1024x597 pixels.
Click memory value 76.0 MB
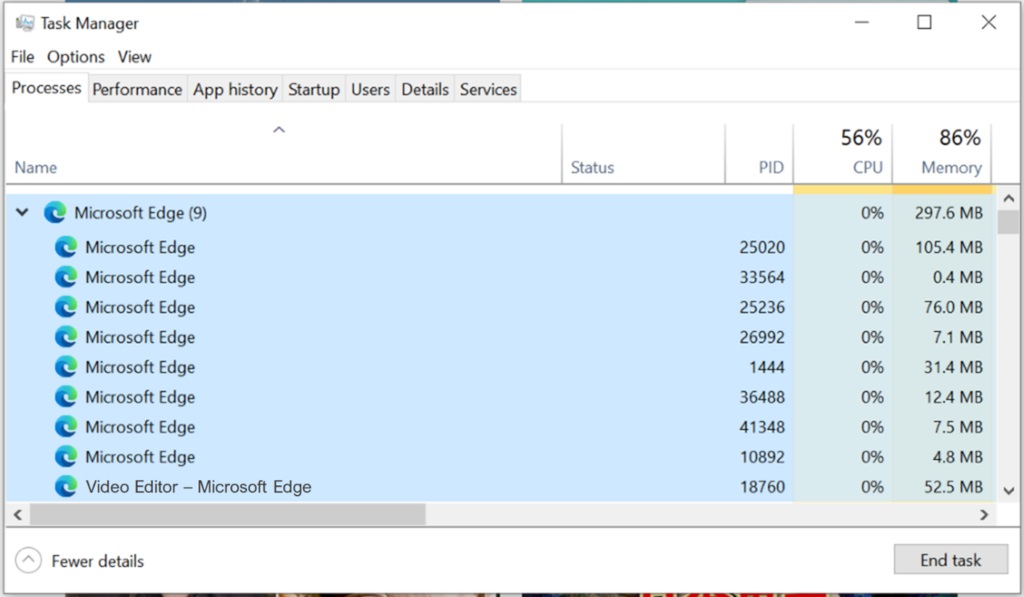[953, 308]
